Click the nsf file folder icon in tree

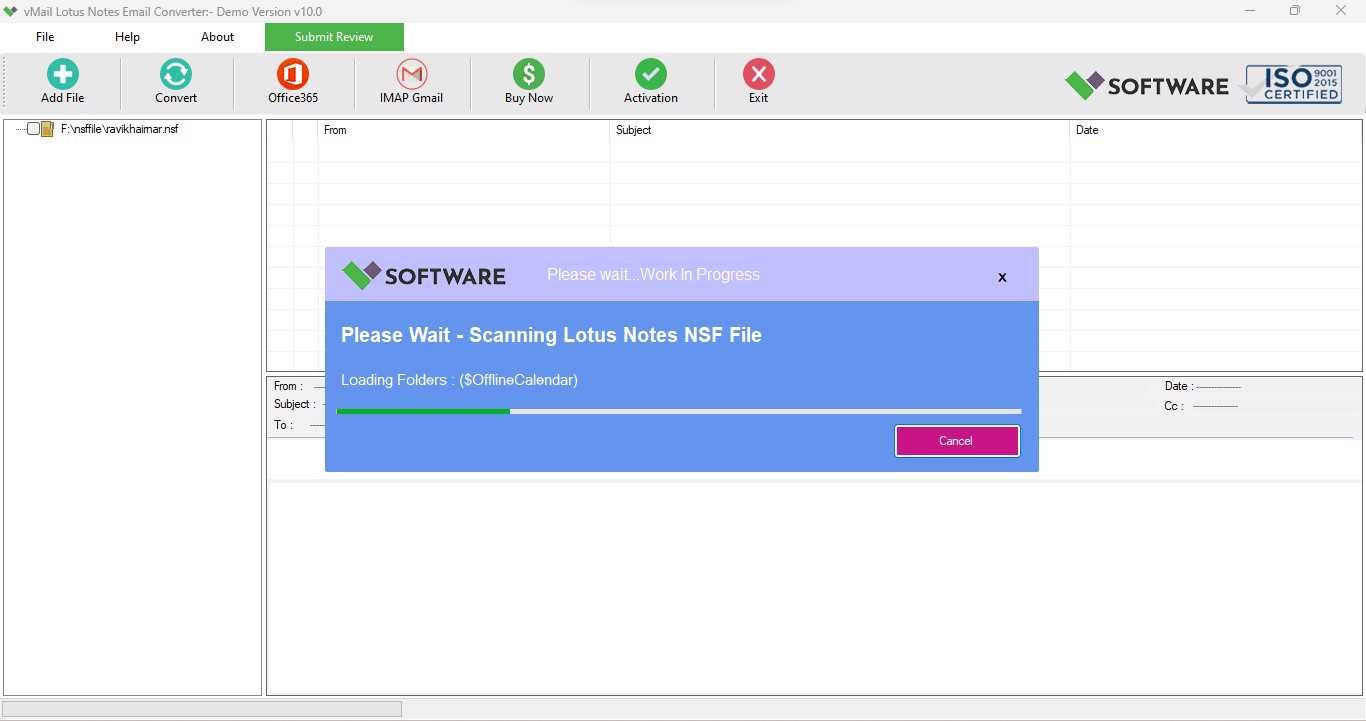(47, 129)
